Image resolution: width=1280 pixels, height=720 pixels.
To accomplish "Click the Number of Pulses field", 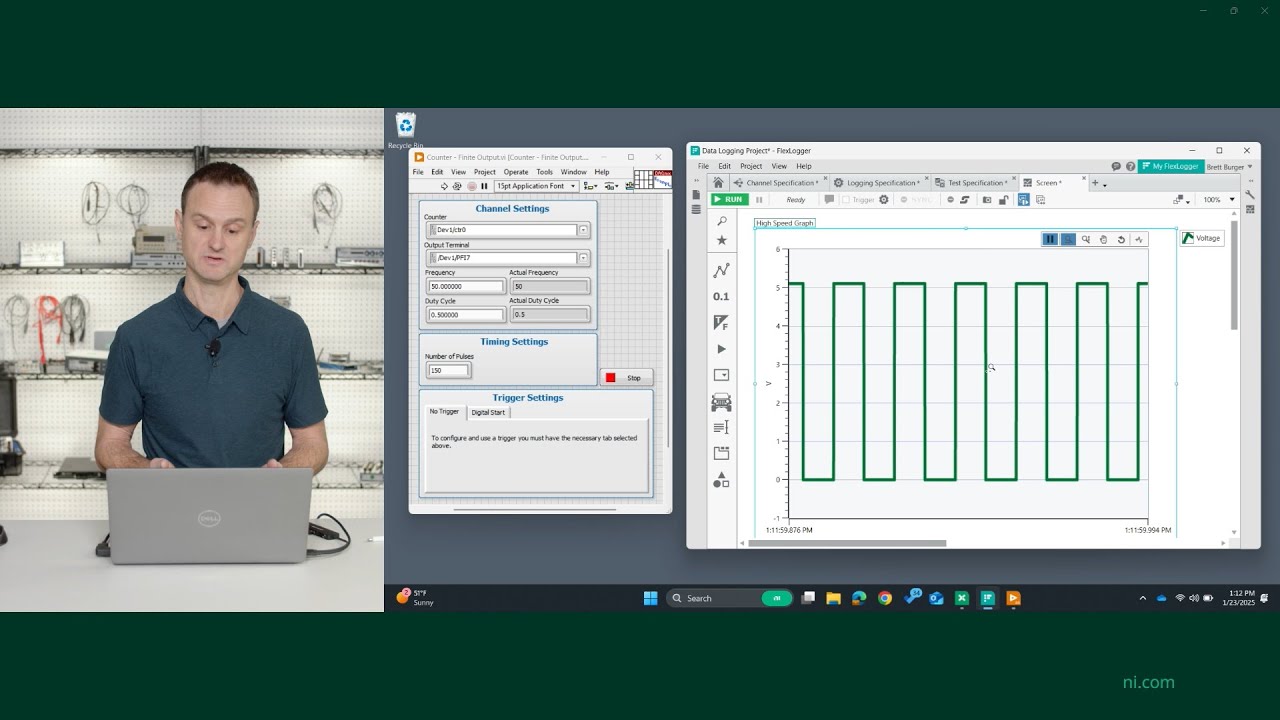I will (x=448, y=370).
